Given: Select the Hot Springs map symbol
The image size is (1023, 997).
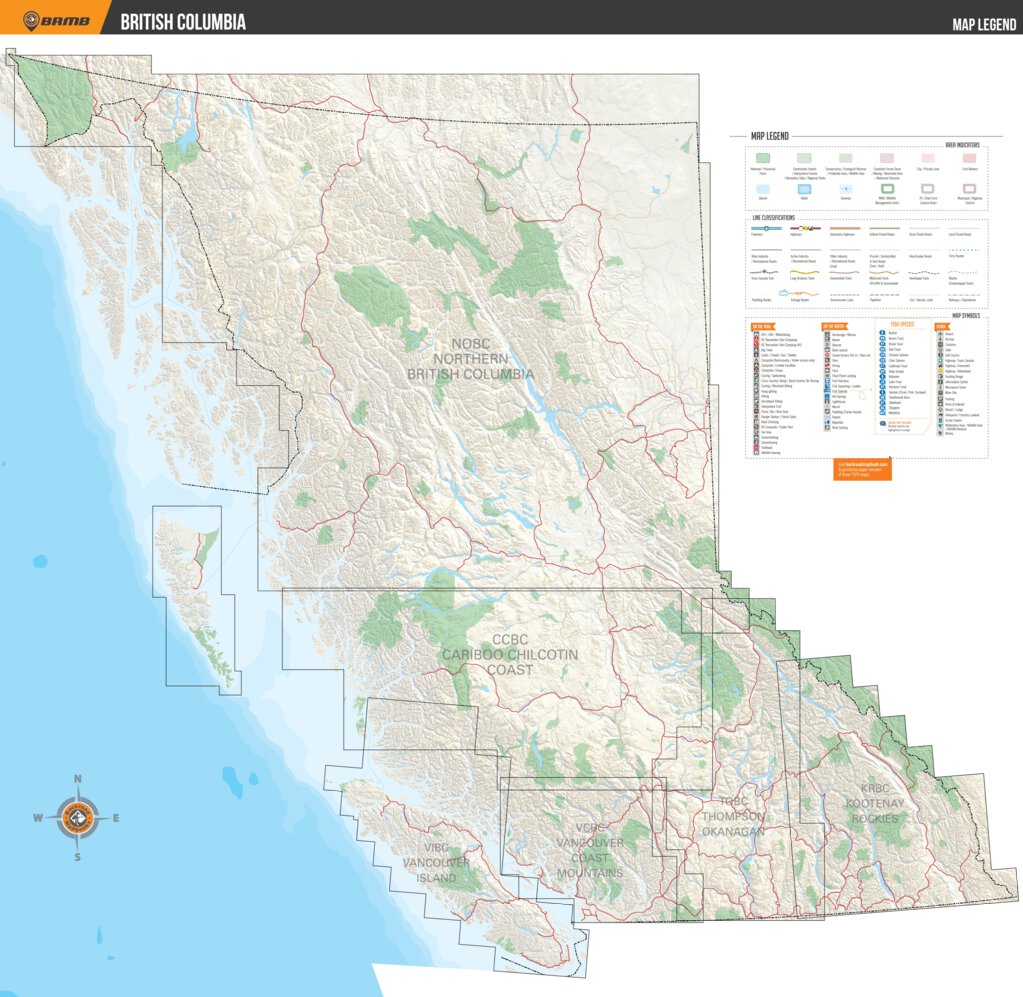Looking at the screenshot, I should click(x=825, y=396).
